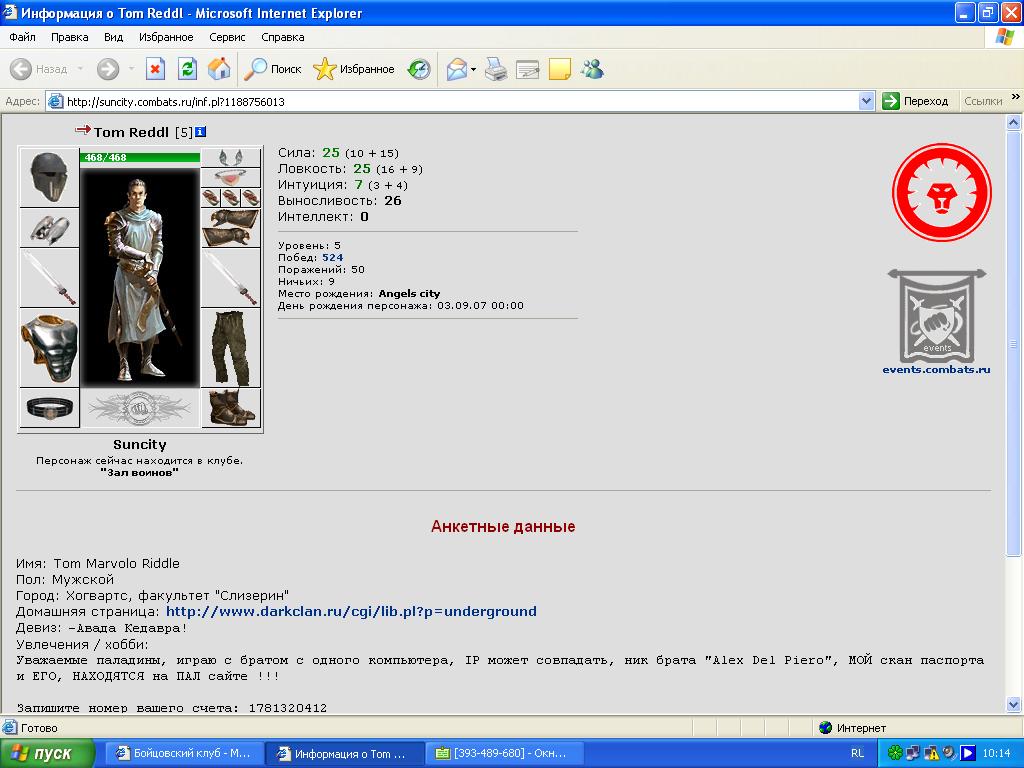Open History toolbar icon
The height and width of the screenshot is (768, 1024).
tap(419, 69)
